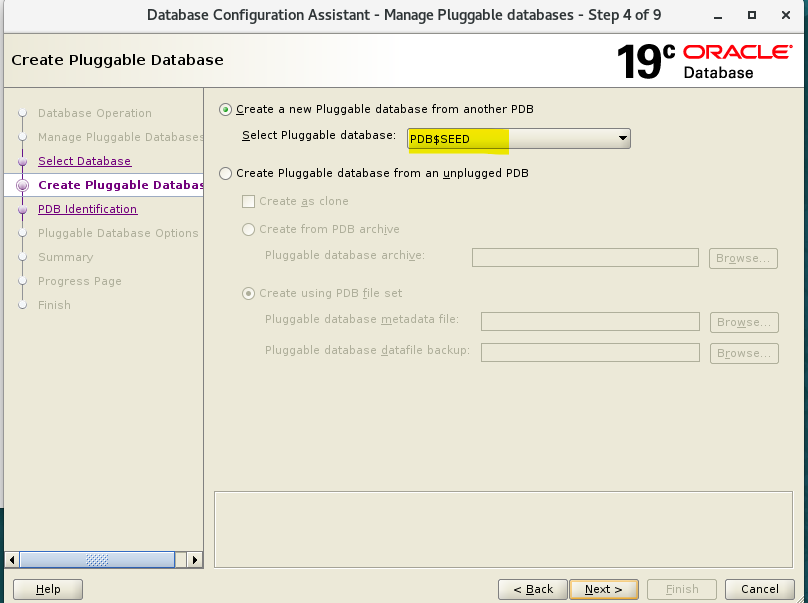
Task: Open the Select Pluggable database dropdown arrow
Action: pos(622,138)
